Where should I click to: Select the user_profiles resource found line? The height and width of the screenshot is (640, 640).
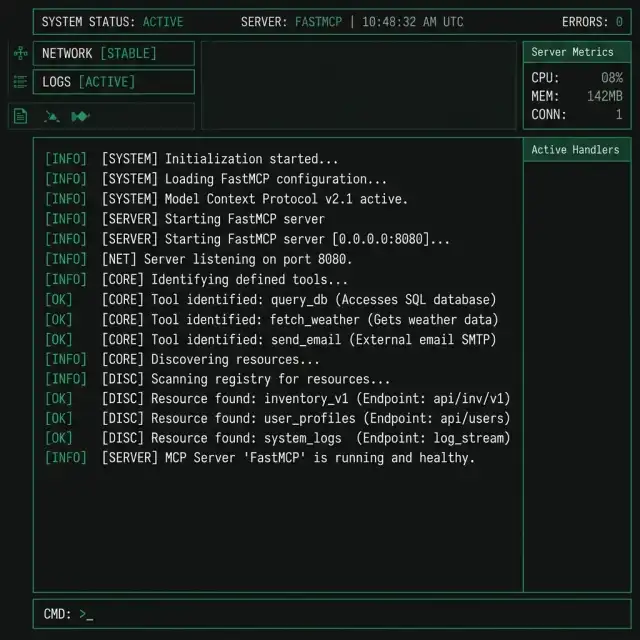click(278, 418)
